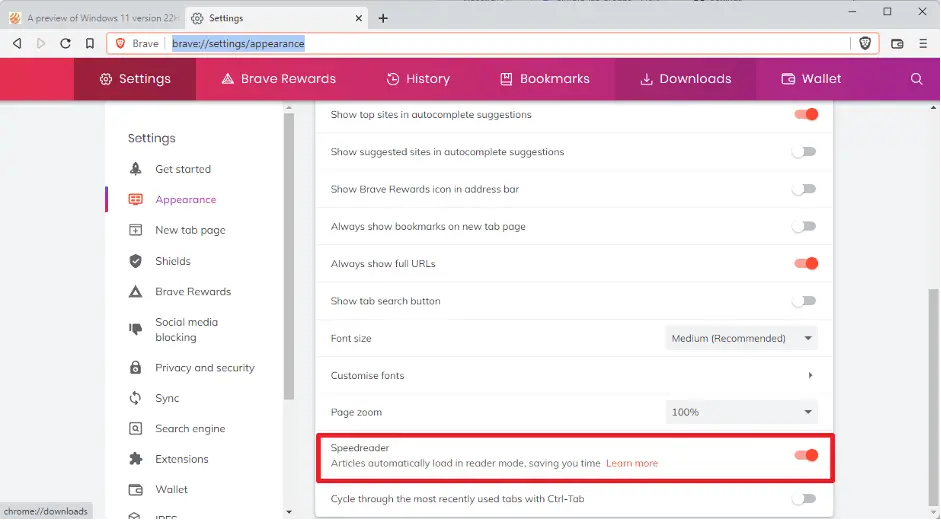The image size is (941, 520).
Task: Click the Privacy and security lock icon
Action: click(136, 367)
